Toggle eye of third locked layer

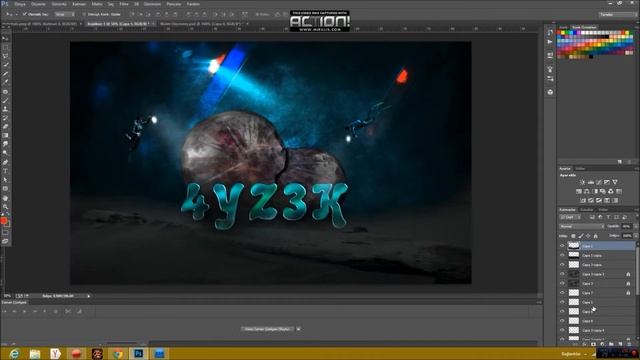click(562, 293)
